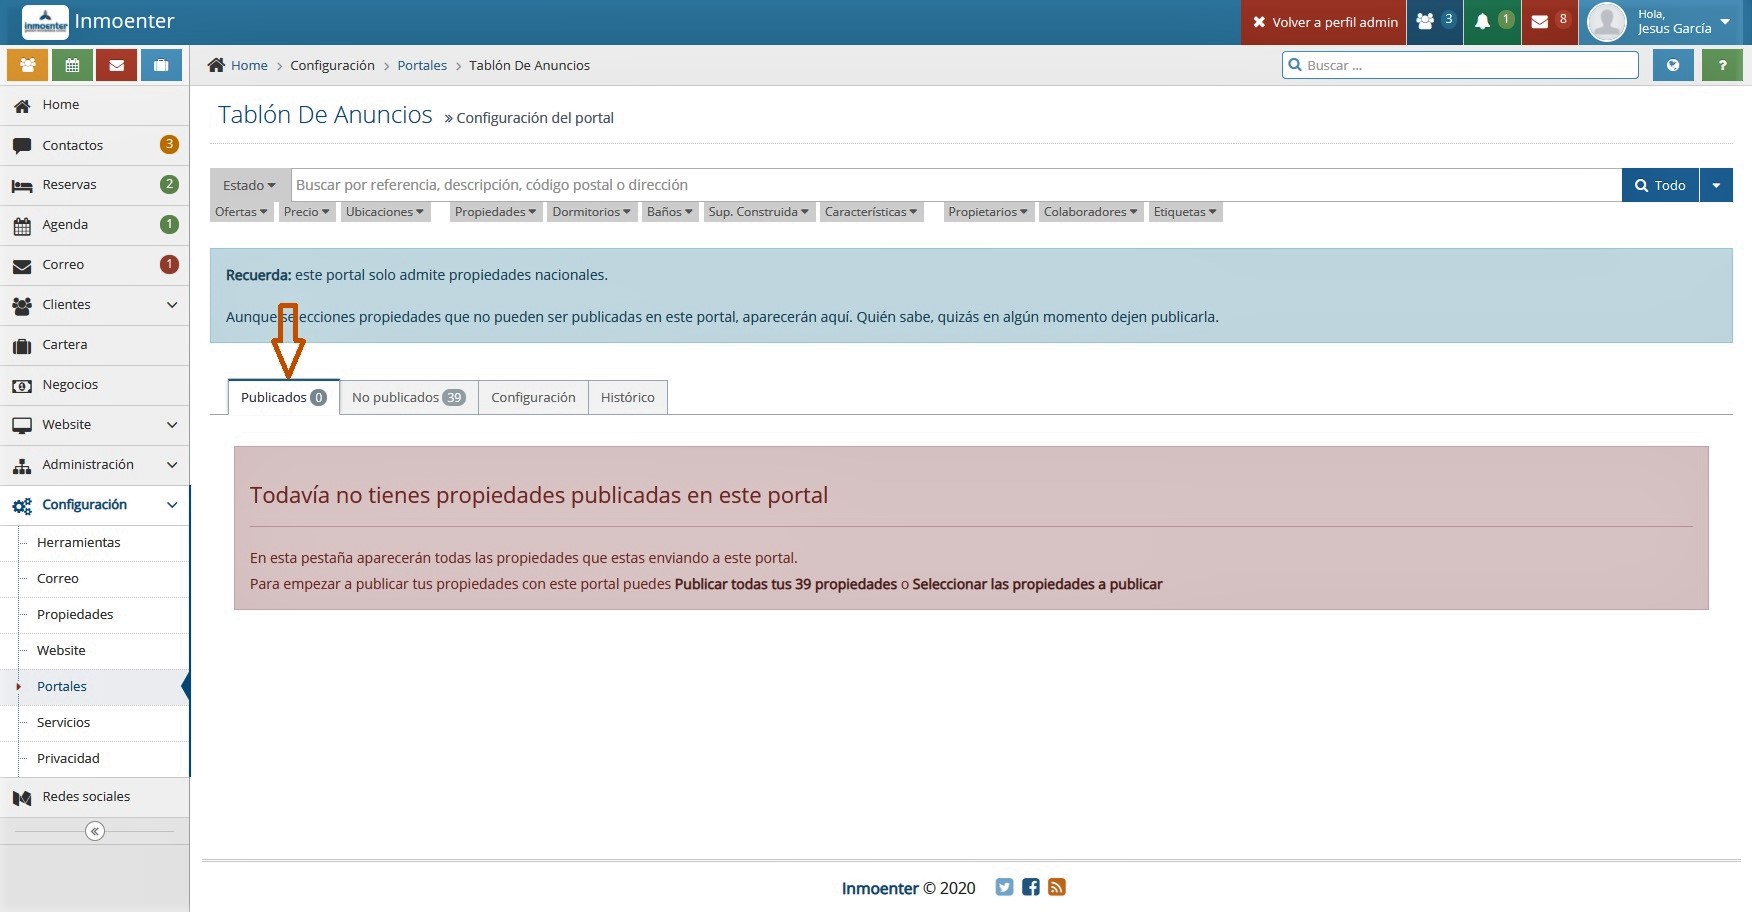Open the orange contacts shortcut icon
Image resolution: width=1752 pixels, height=912 pixels.
click(28, 65)
